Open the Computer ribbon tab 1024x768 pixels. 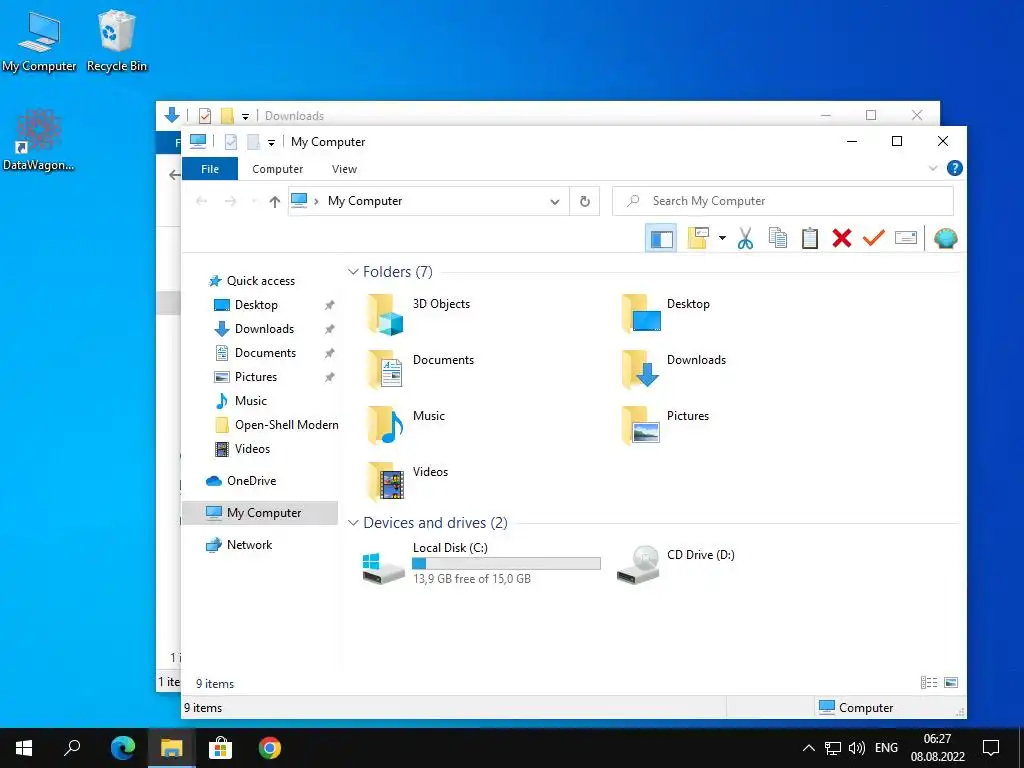coord(278,169)
